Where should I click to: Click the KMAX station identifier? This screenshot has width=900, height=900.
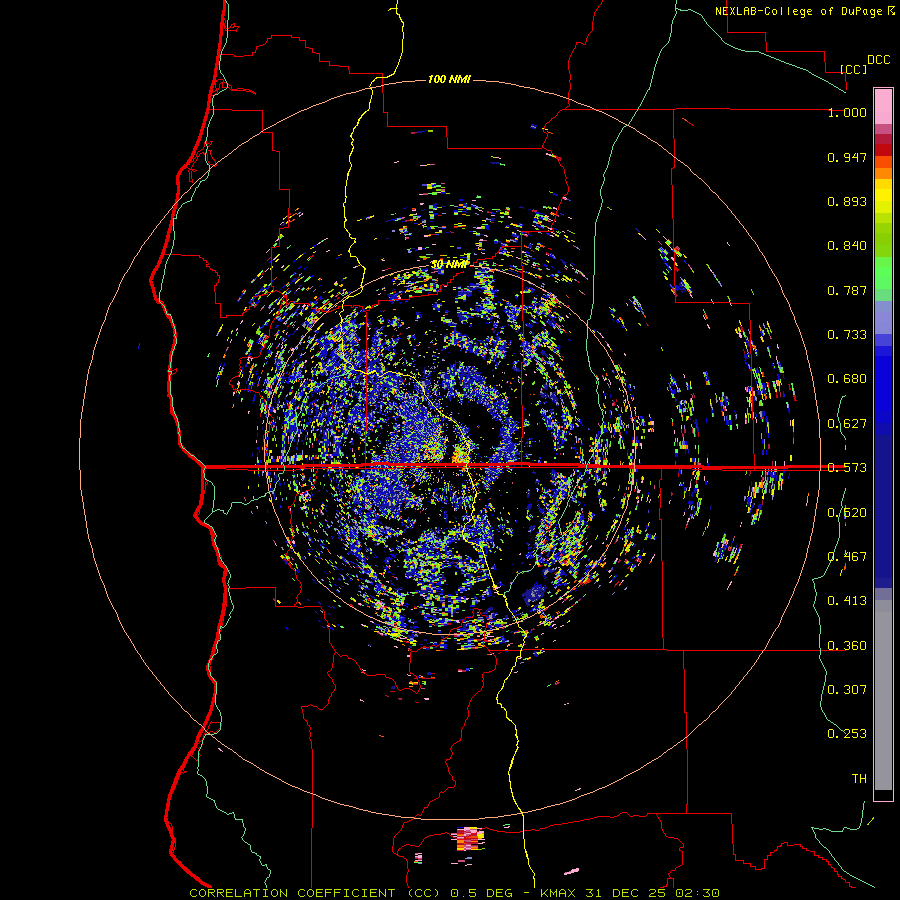tap(559, 893)
